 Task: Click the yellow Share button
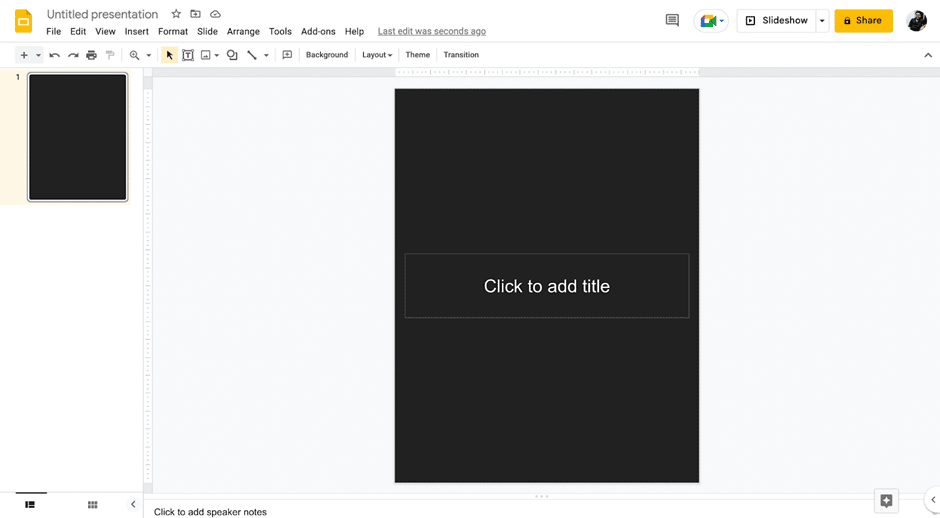(863, 20)
